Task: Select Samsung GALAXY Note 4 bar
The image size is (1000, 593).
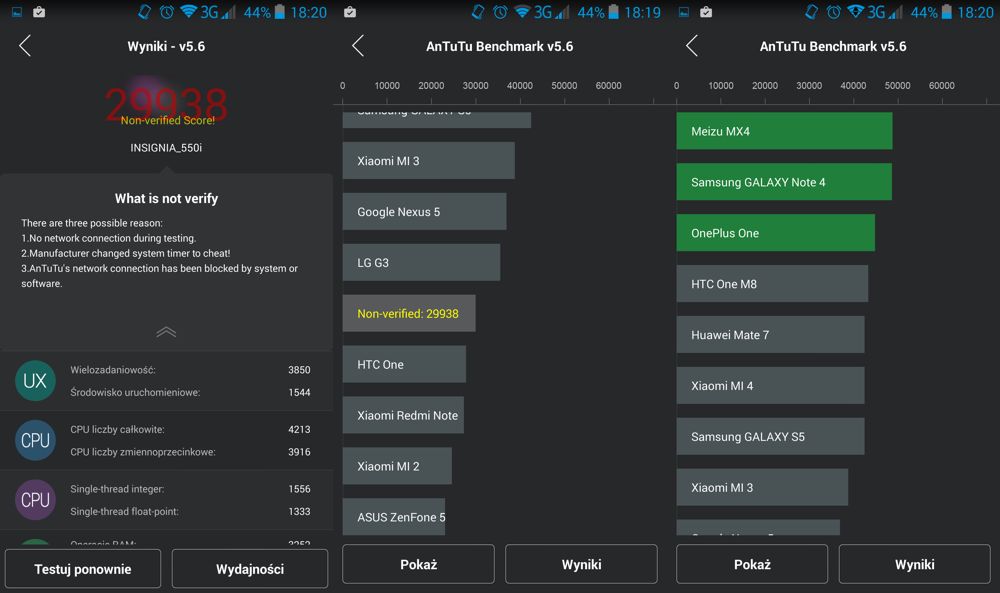Action: [784, 182]
